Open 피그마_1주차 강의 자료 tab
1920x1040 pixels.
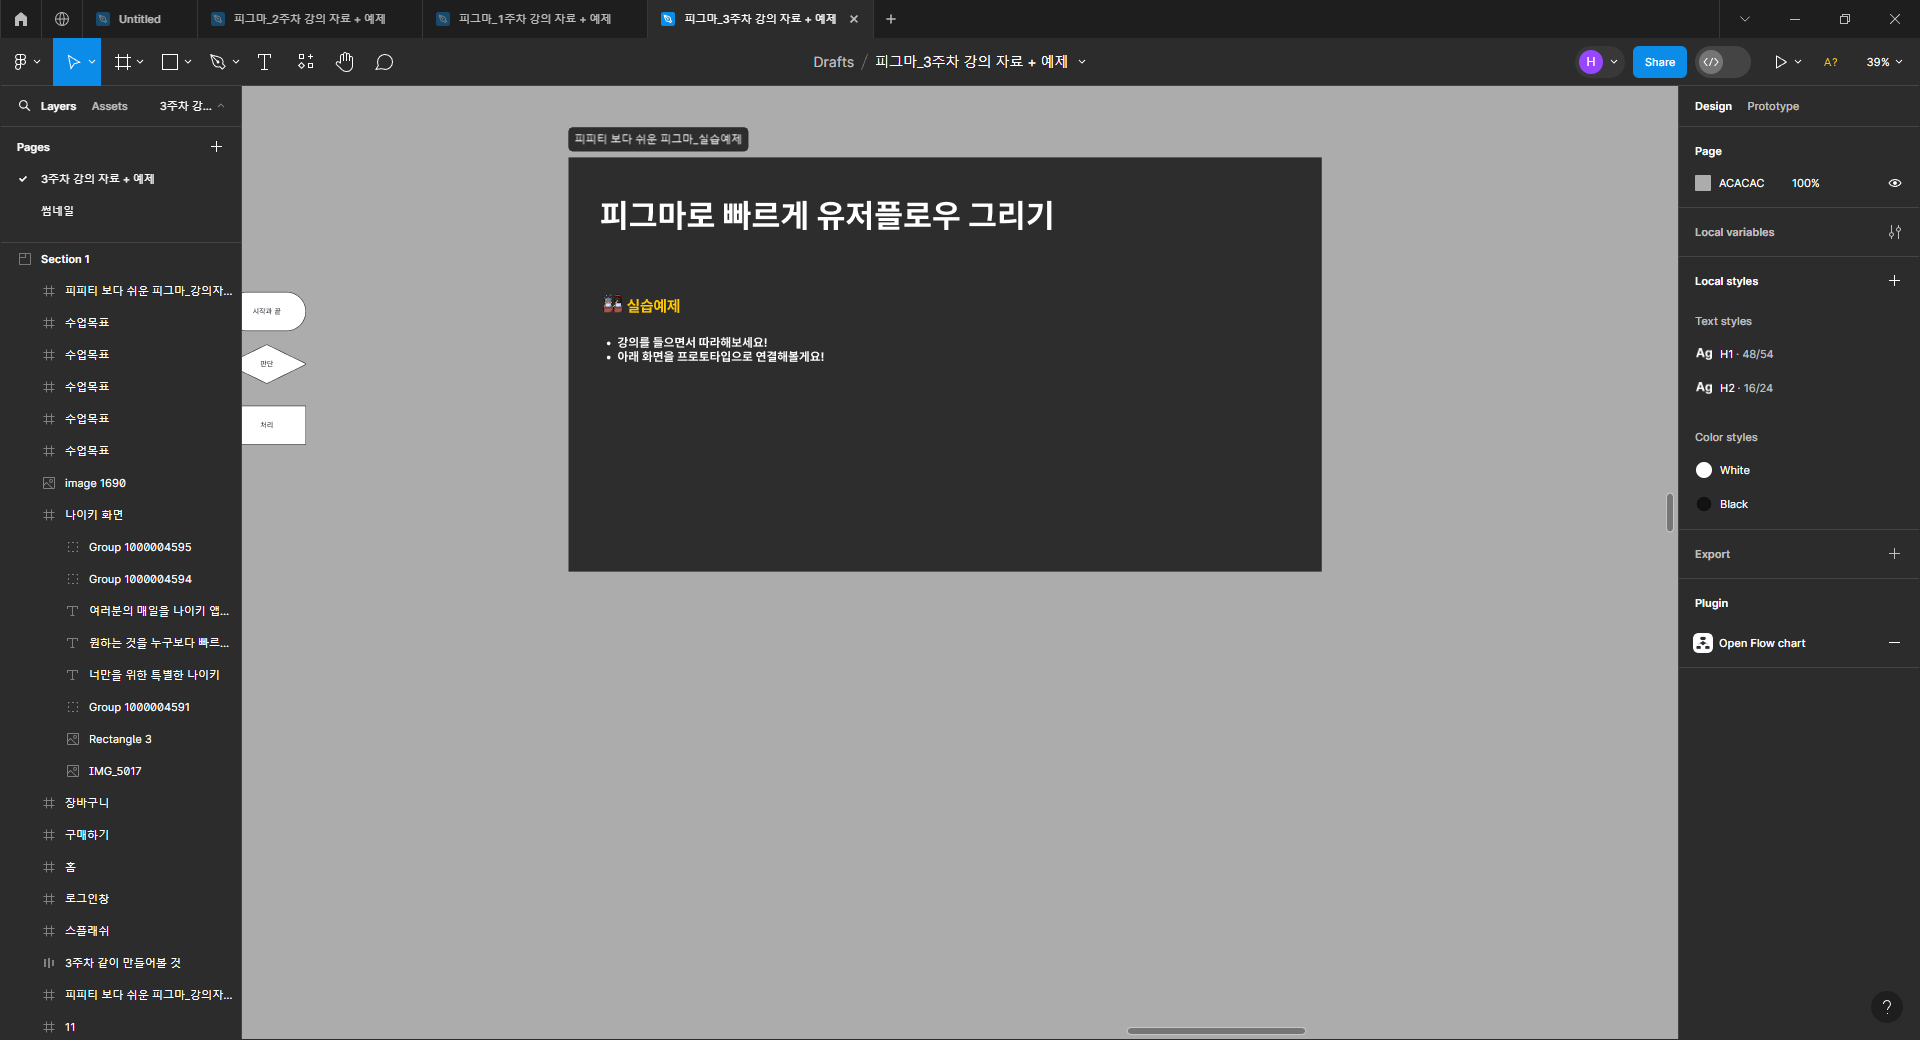535,19
